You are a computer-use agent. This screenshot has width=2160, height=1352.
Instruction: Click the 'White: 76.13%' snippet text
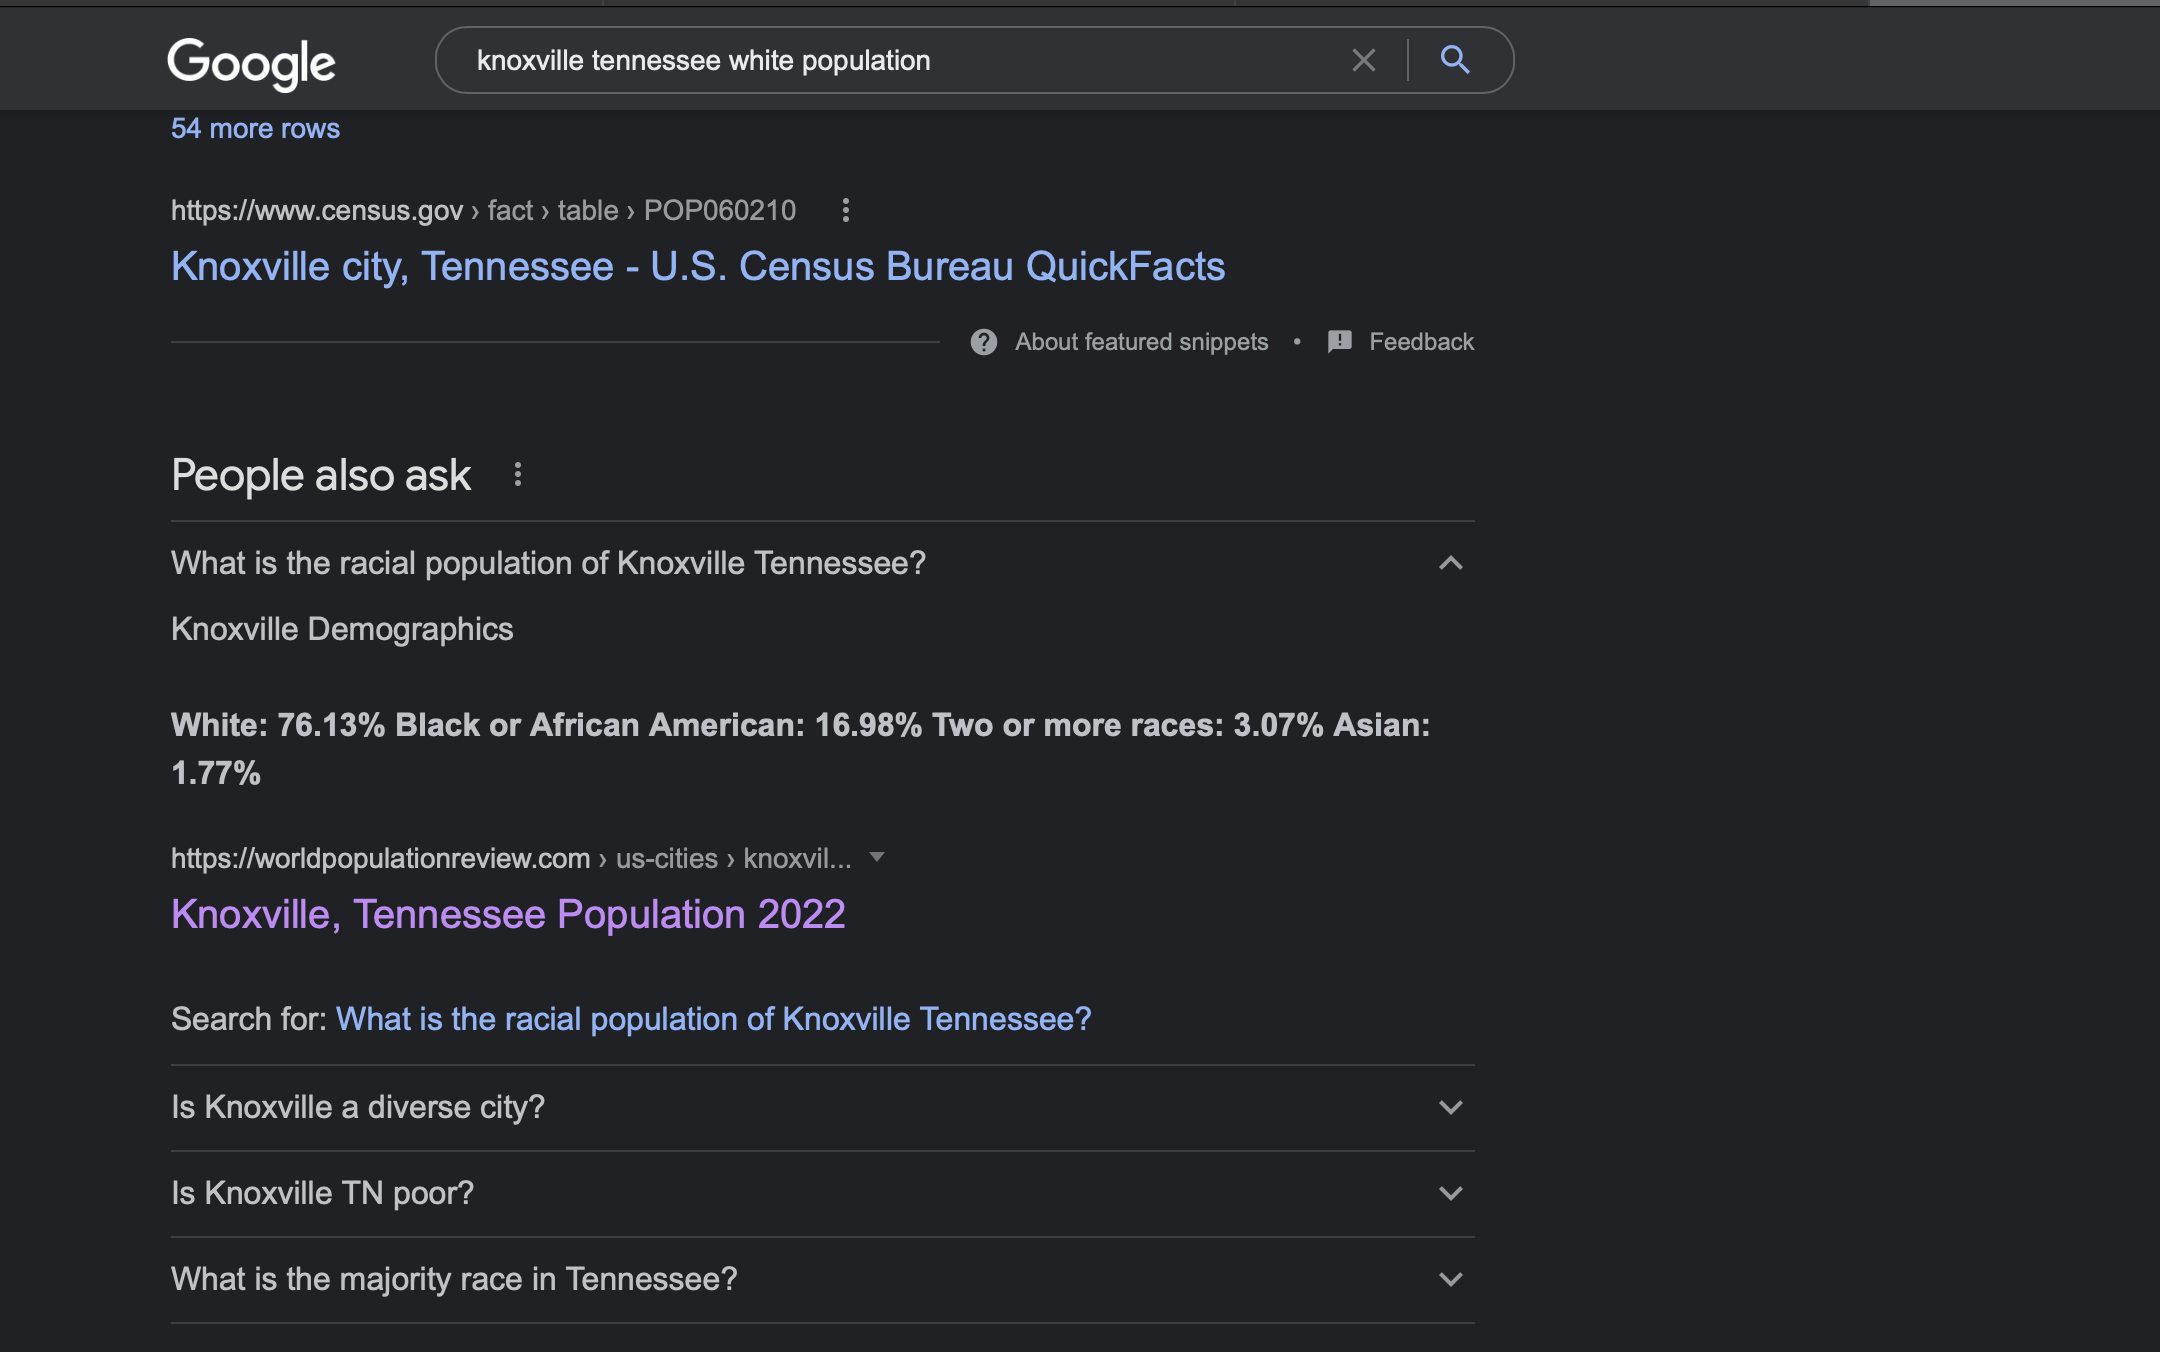click(278, 725)
